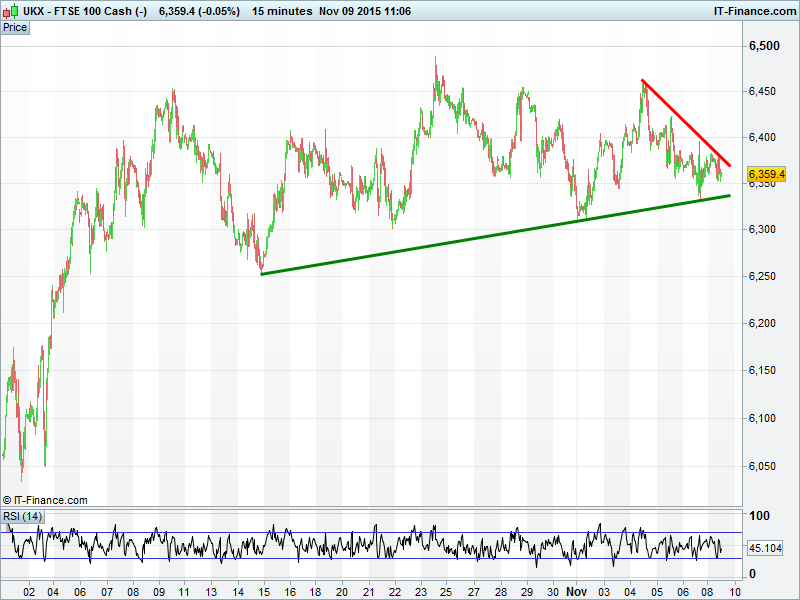Click the 6,500 price axis label

pyautogui.click(x=765, y=46)
